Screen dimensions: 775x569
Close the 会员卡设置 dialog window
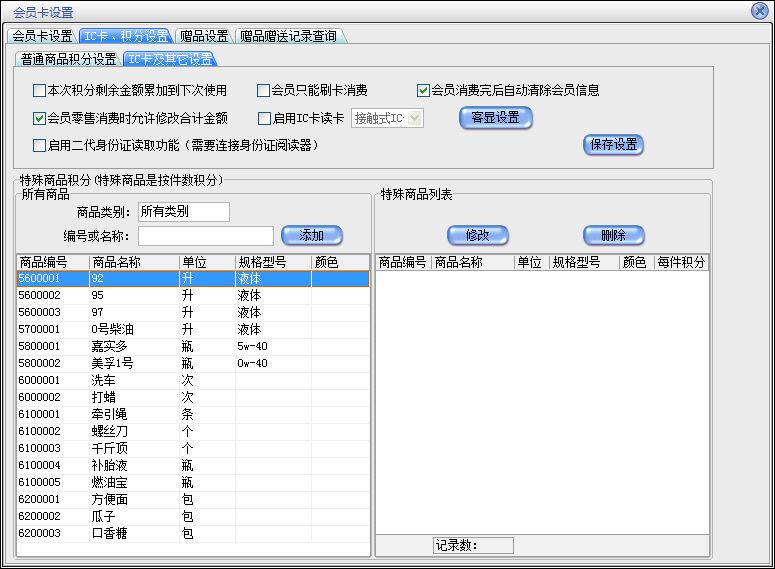[759, 11]
